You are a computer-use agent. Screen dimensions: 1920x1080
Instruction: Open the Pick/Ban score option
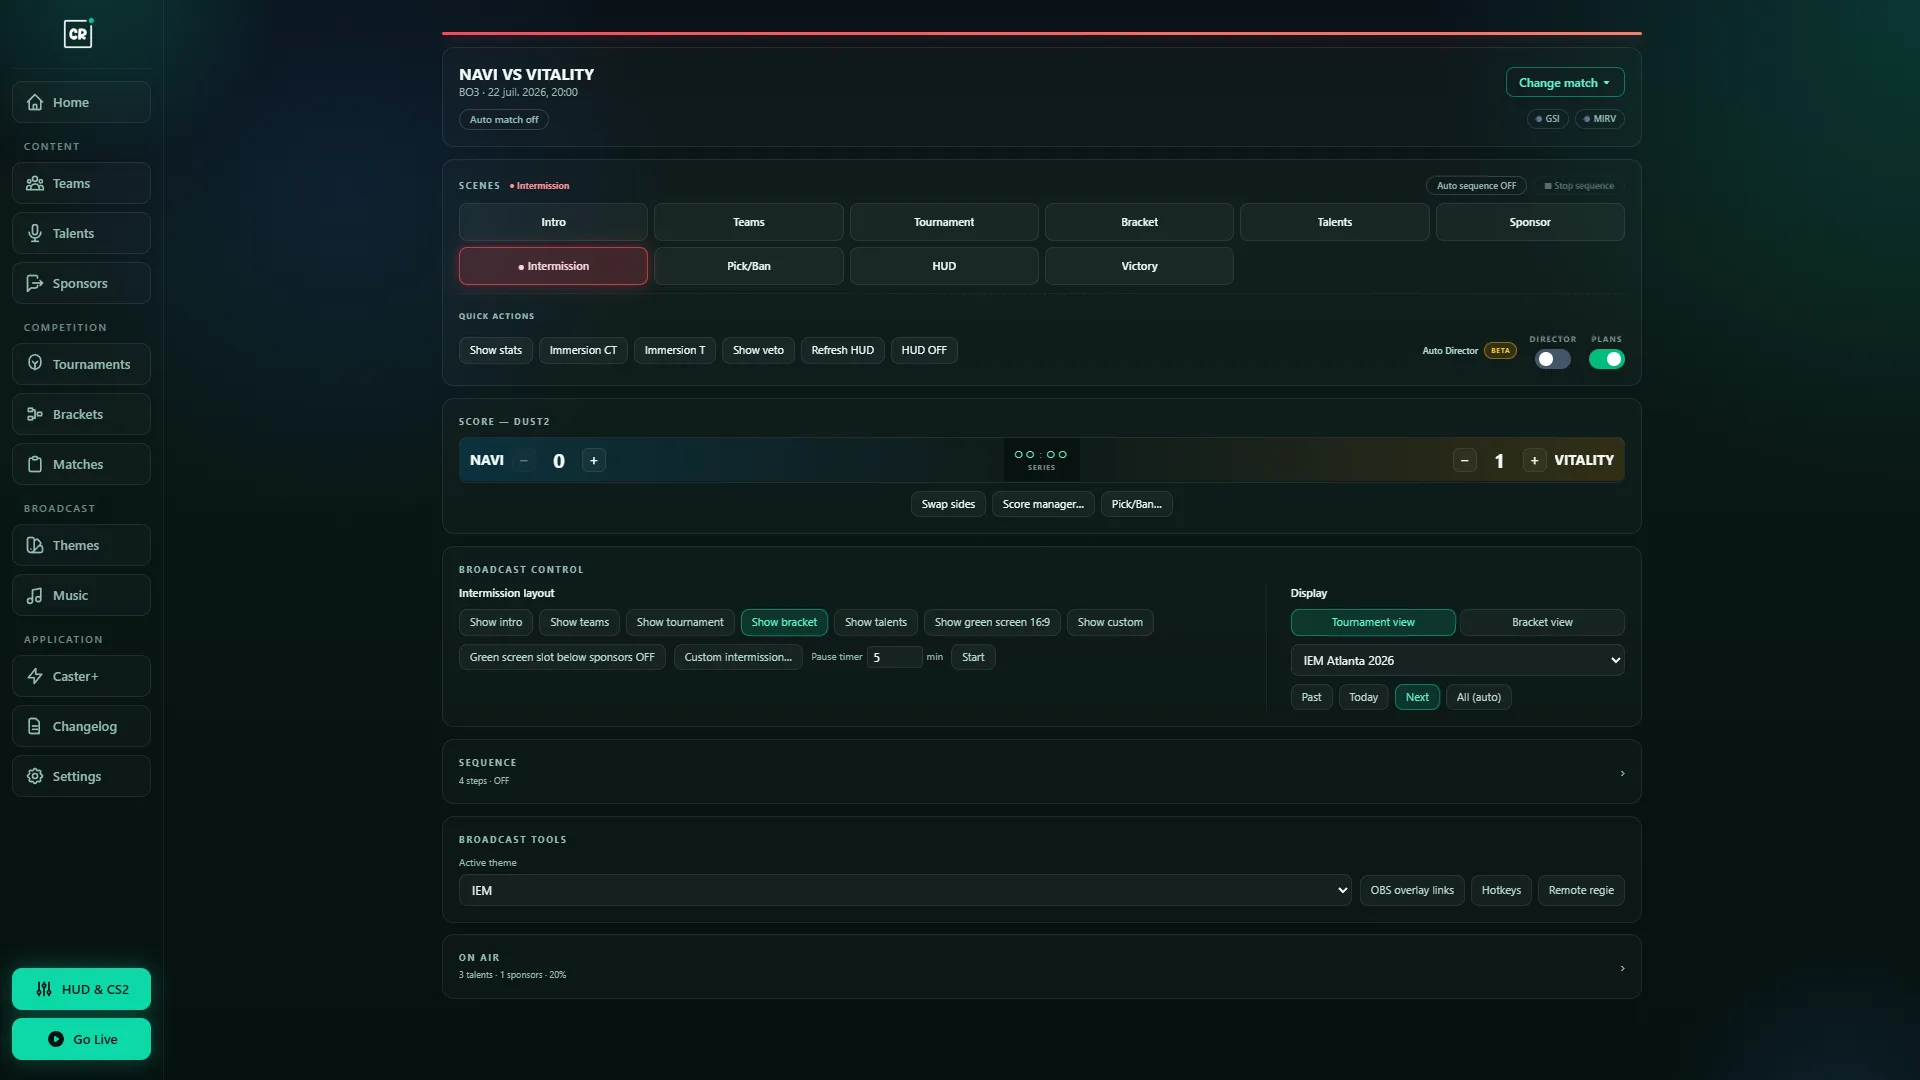pos(1136,504)
